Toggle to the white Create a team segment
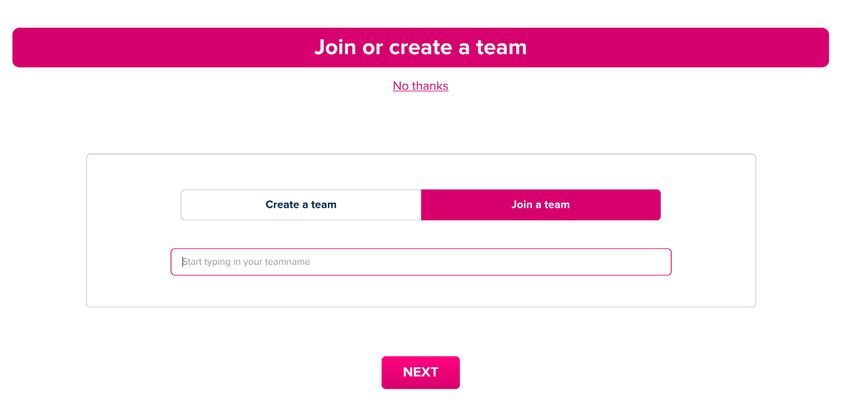 [x=301, y=205]
